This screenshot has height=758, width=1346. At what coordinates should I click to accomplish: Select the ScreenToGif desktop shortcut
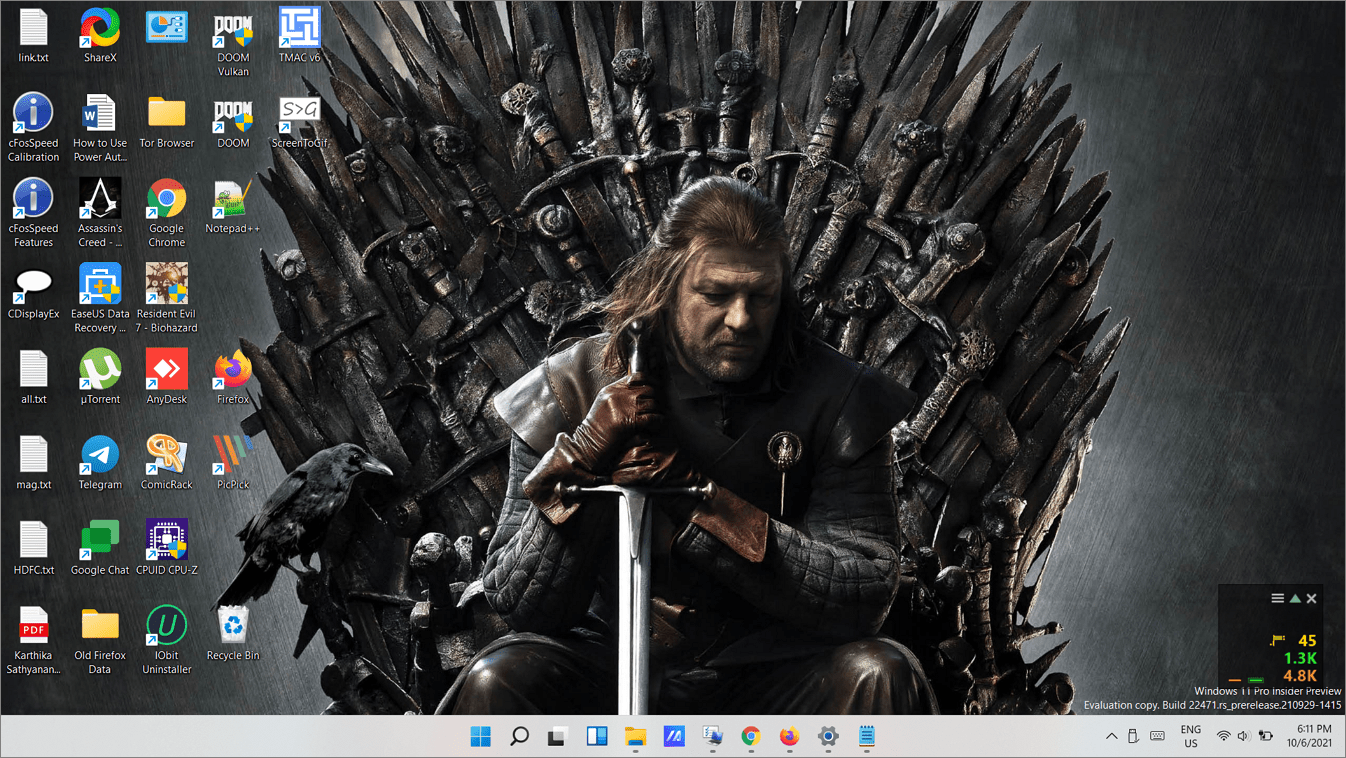[x=300, y=121]
